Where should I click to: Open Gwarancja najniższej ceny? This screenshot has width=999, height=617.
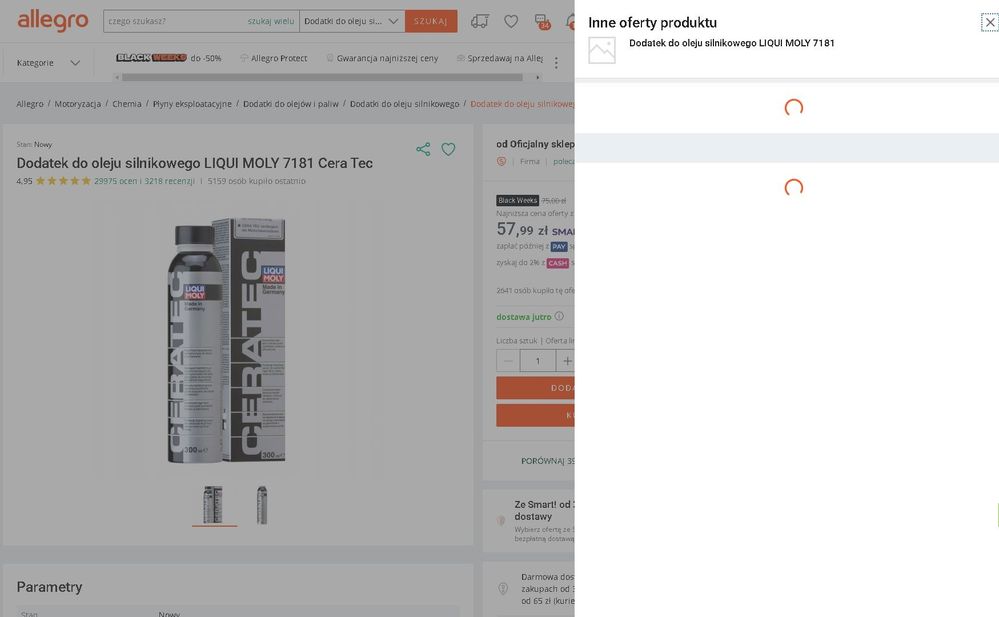382,58
